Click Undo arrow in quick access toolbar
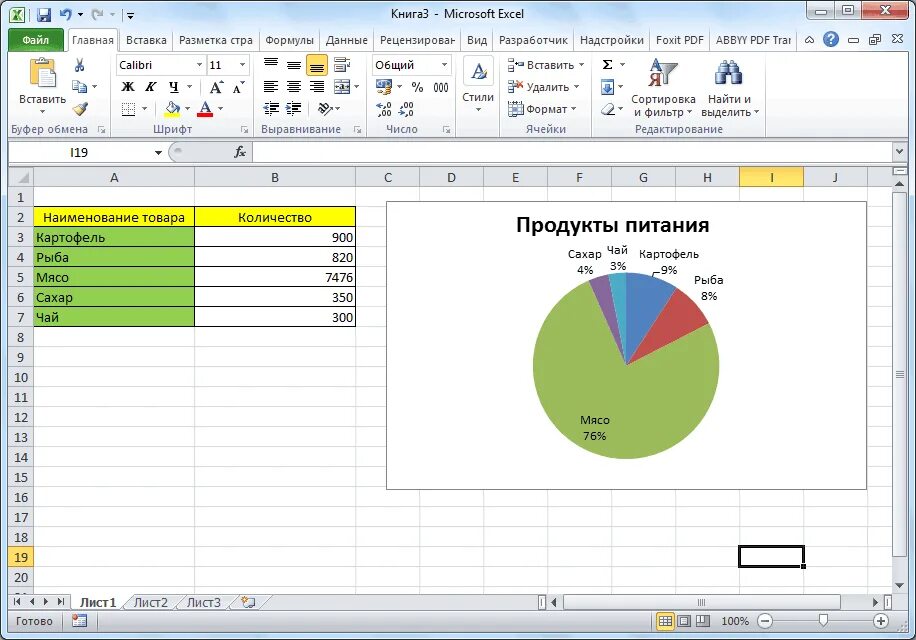 pos(65,15)
